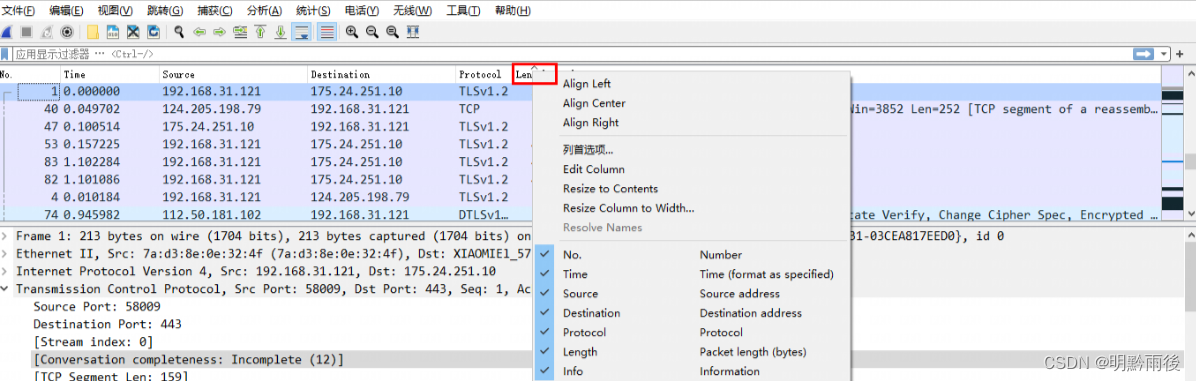Click the restart capture icon
The height and width of the screenshot is (381, 1196).
[x=47, y=32]
